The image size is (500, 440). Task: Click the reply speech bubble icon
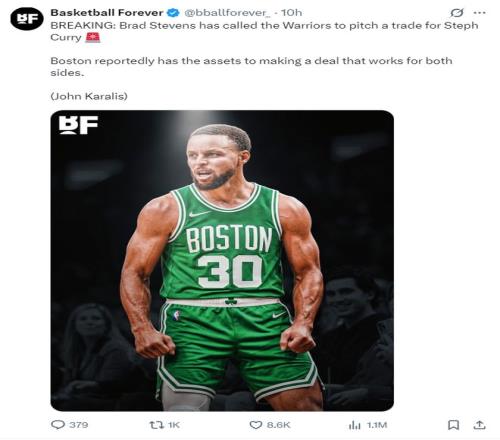tap(58, 425)
